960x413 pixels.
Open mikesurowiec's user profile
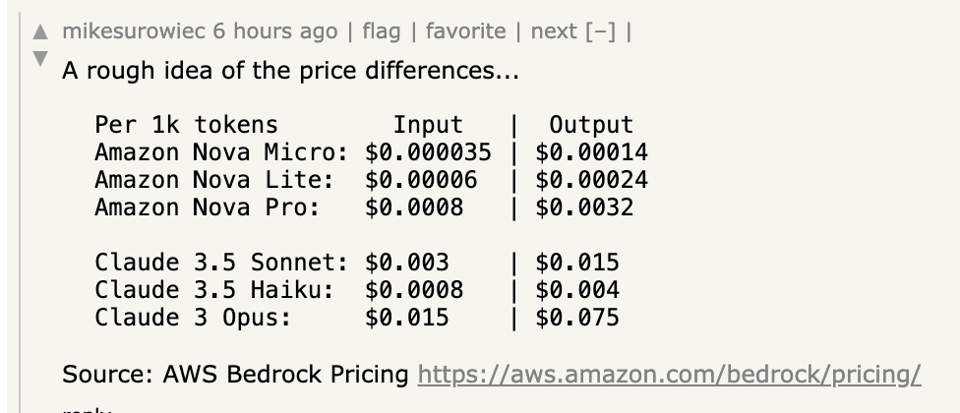click(x=133, y=31)
